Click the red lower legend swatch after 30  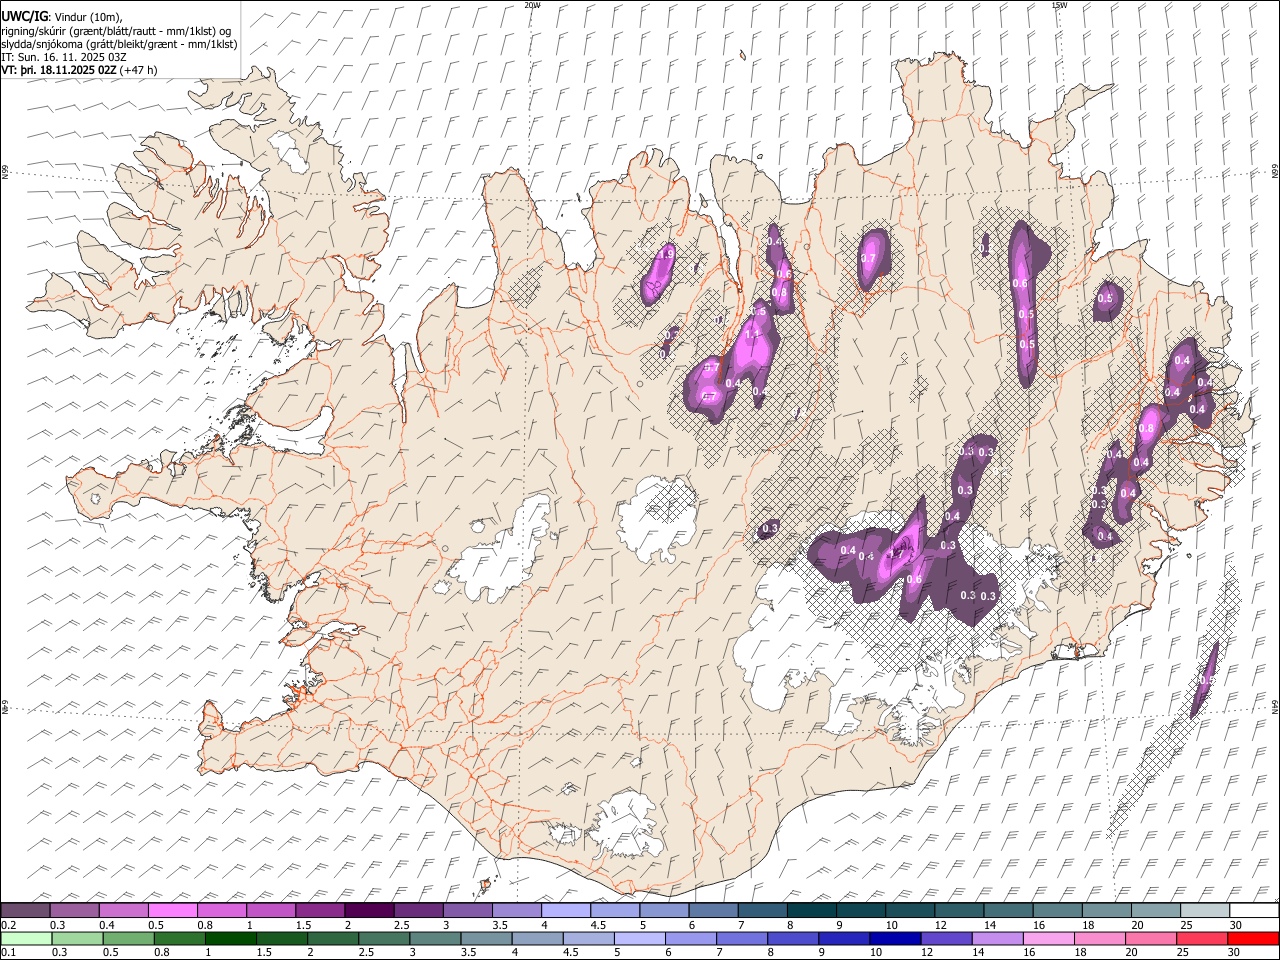click(x=1254, y=939)
